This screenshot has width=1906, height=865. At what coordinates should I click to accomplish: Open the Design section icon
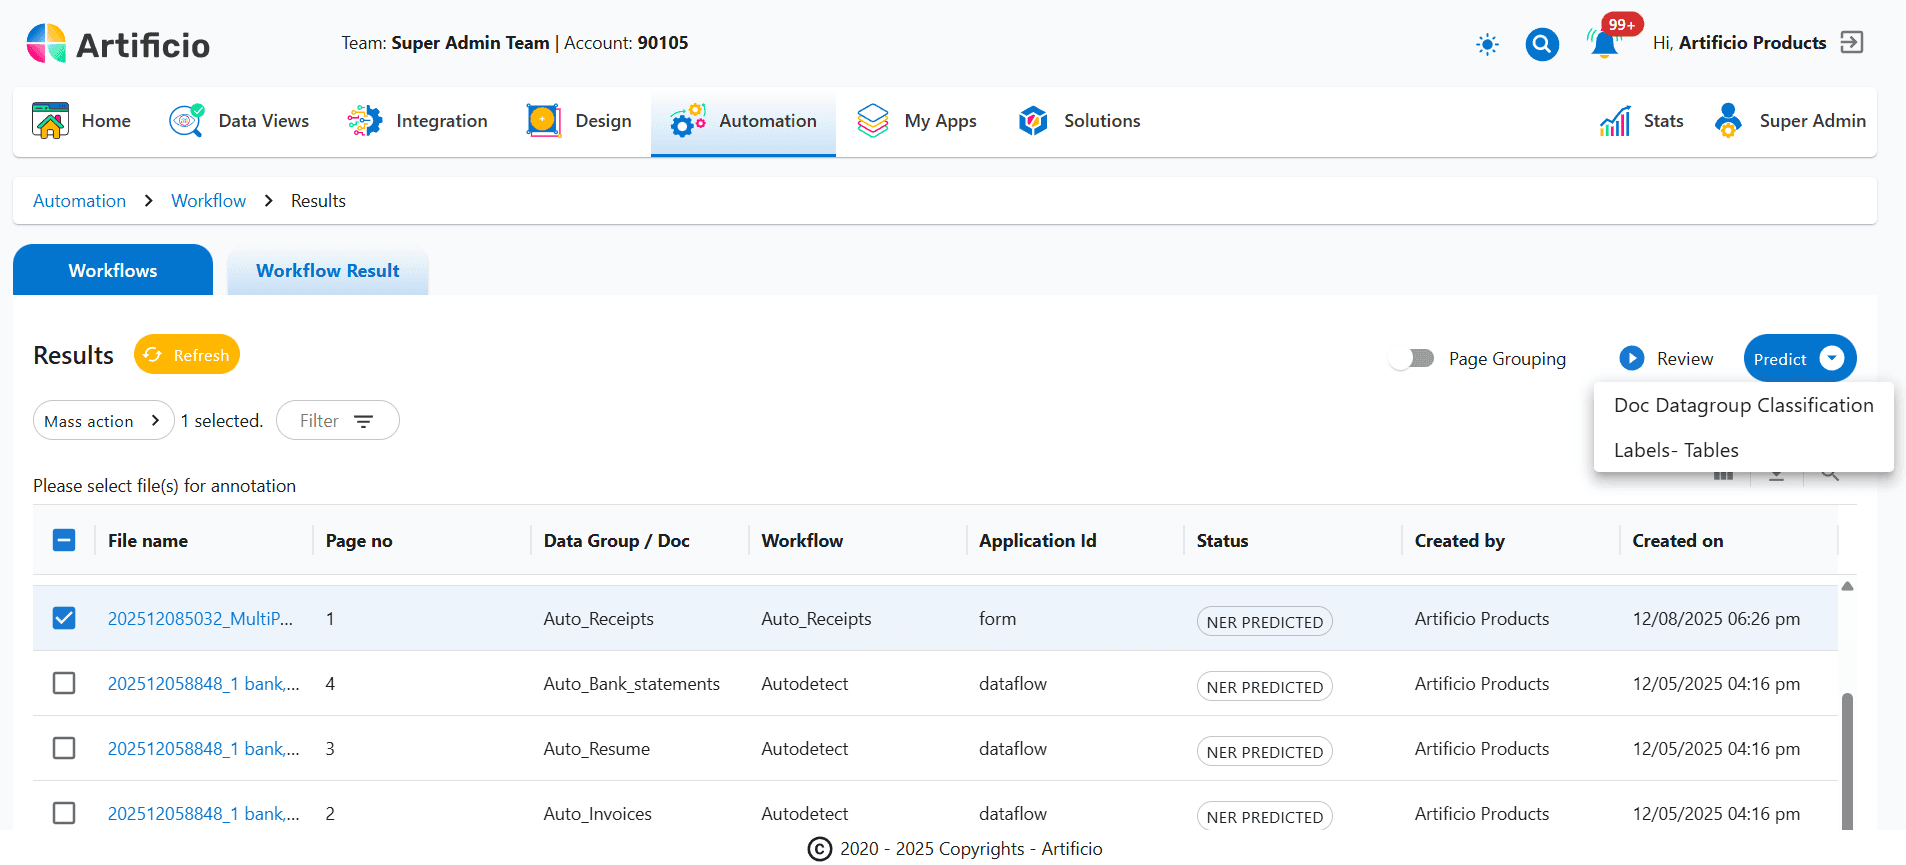tap(543, 121)
